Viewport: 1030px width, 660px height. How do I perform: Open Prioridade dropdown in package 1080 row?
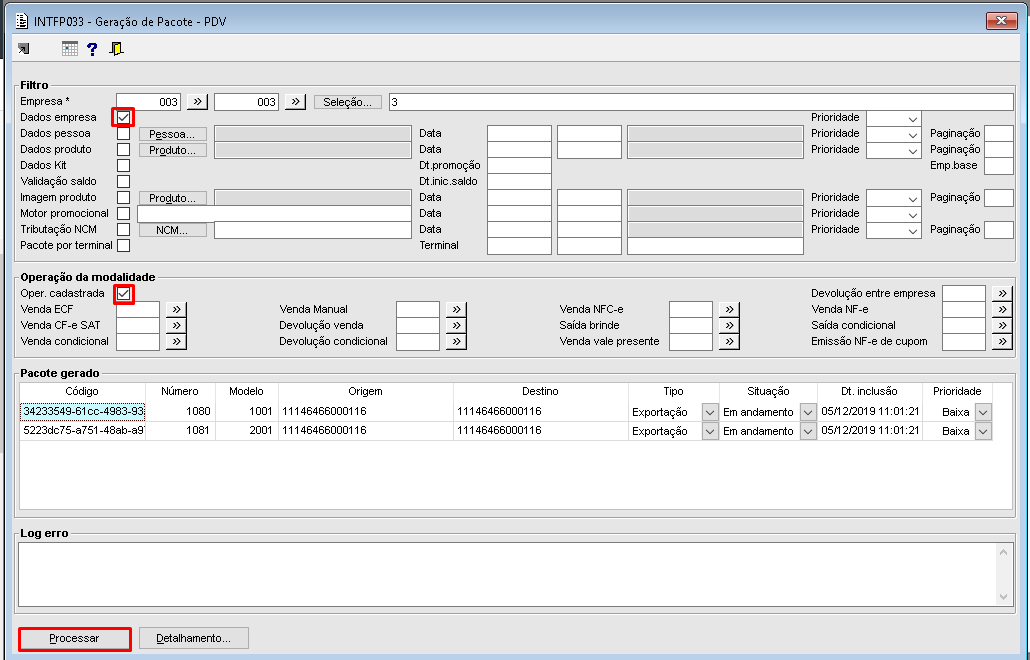983,412
